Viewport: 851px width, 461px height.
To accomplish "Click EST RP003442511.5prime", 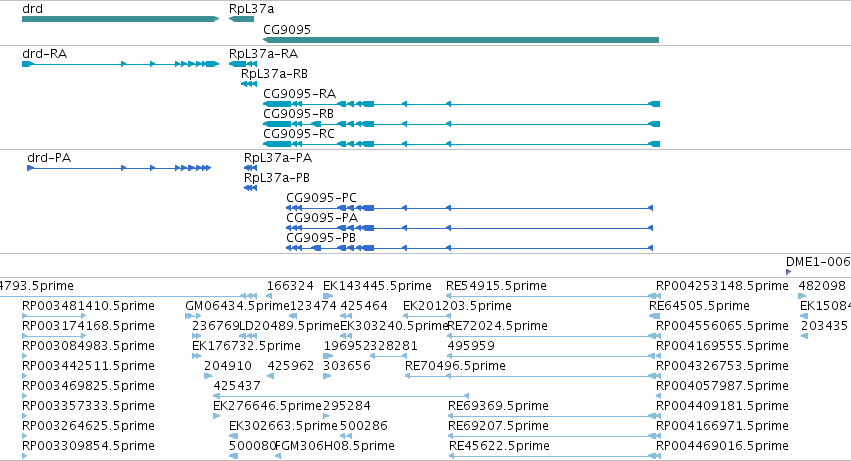I will 88,366.
